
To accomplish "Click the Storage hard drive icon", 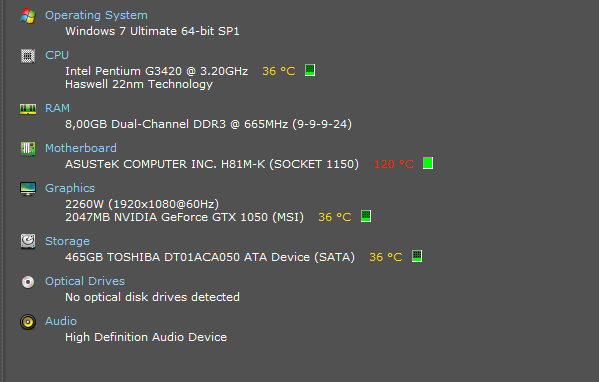I will pos(28,241).
